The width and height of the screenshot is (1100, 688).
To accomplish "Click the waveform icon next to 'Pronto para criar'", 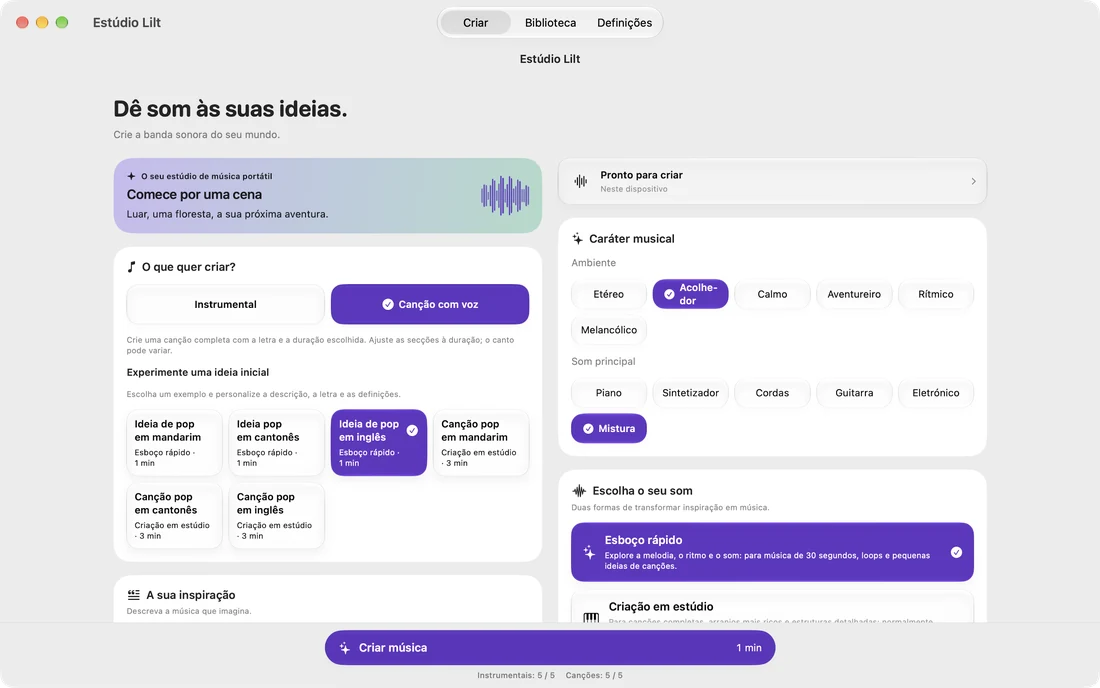I will (581, 182).
